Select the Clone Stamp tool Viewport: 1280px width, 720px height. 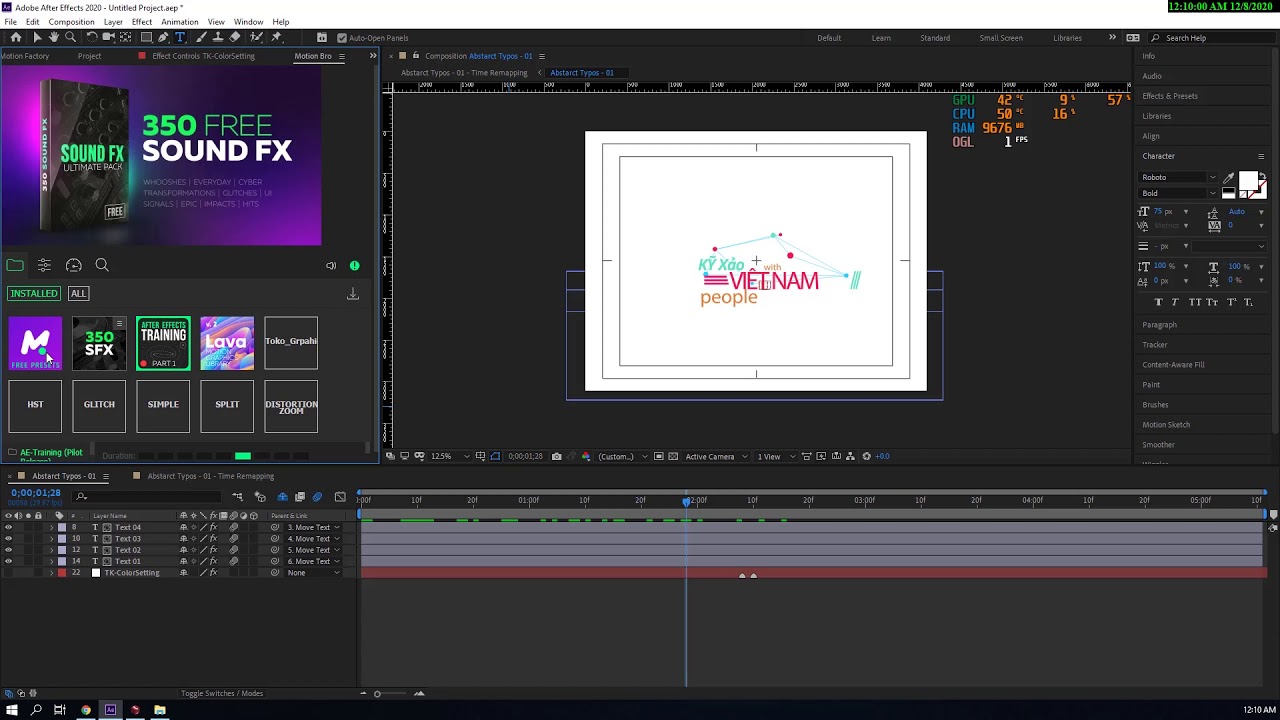[x=218, y=37]
